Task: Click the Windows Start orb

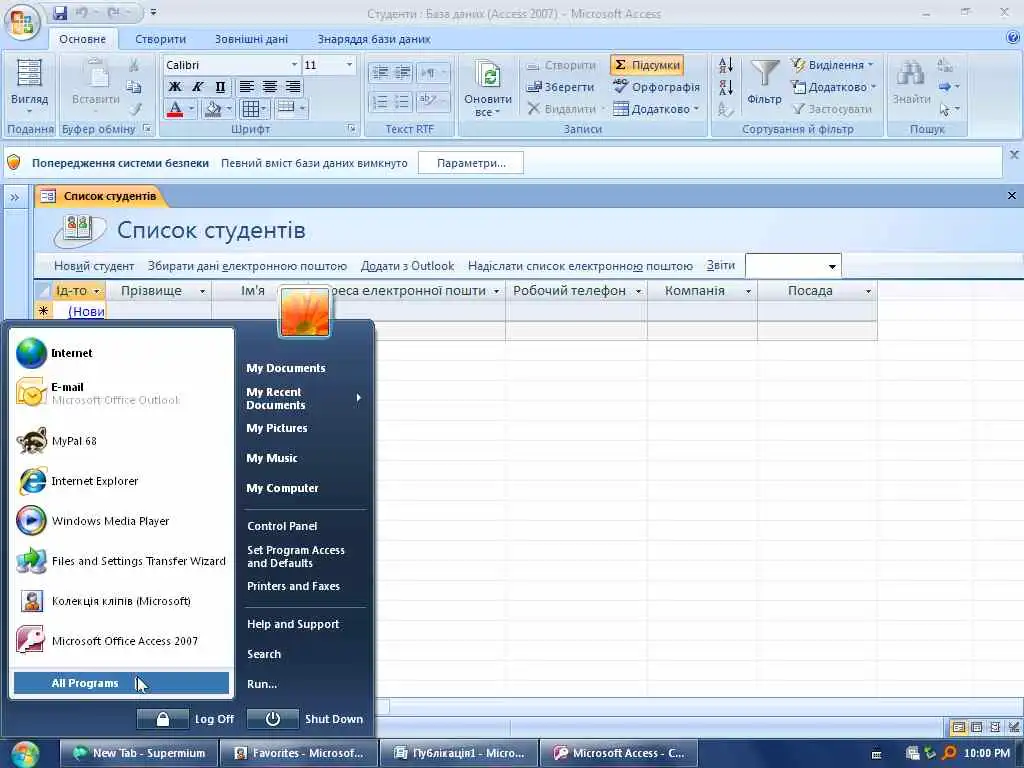Action: [24, 753]
